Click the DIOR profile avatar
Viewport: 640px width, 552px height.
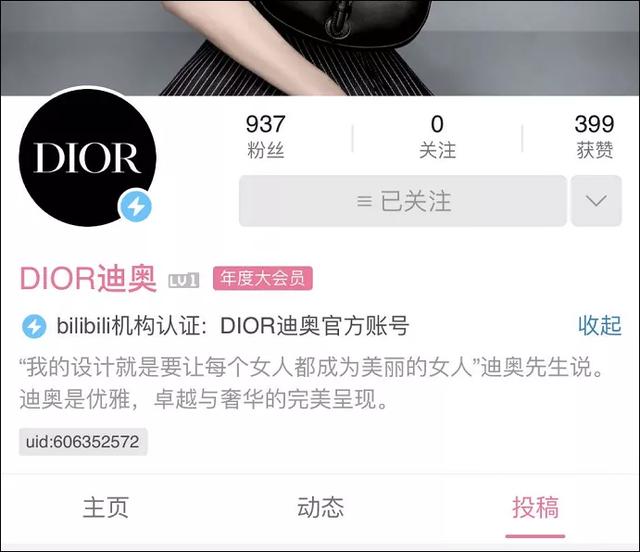pos(87,158)
